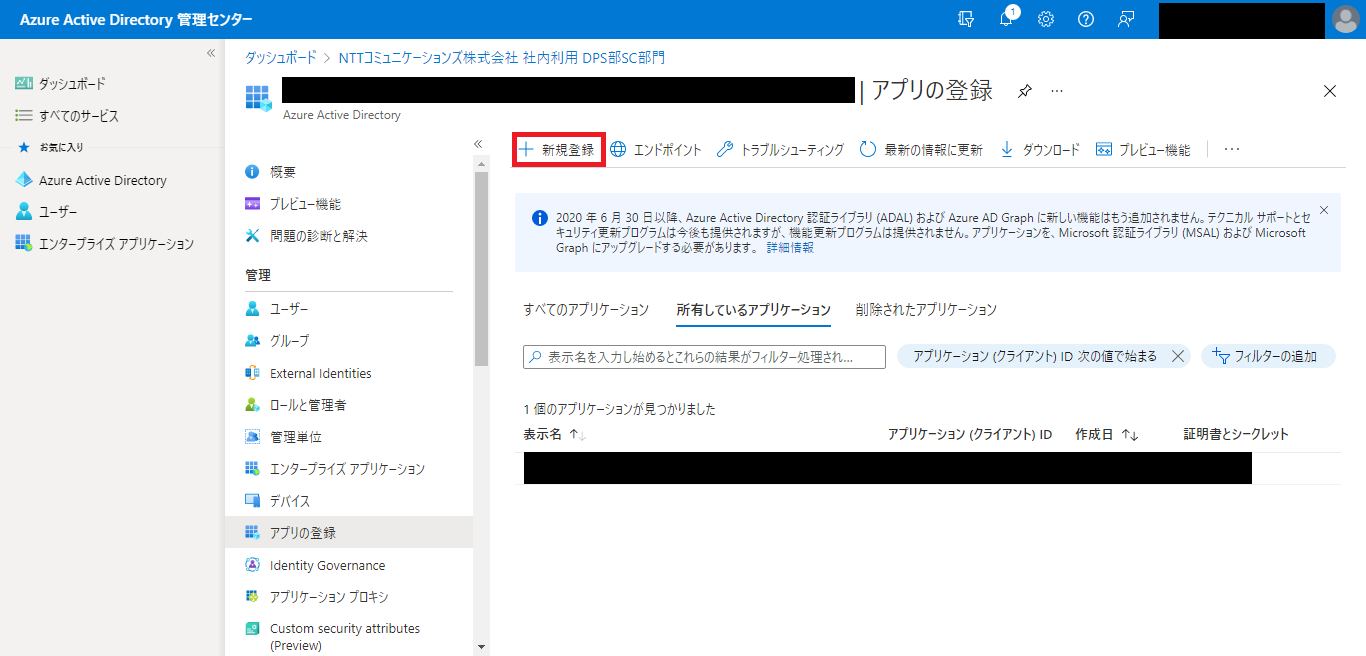Collapse the resource menu with chevron
This screenshot has height=656, width=1366.
click(x=478, y=144)
